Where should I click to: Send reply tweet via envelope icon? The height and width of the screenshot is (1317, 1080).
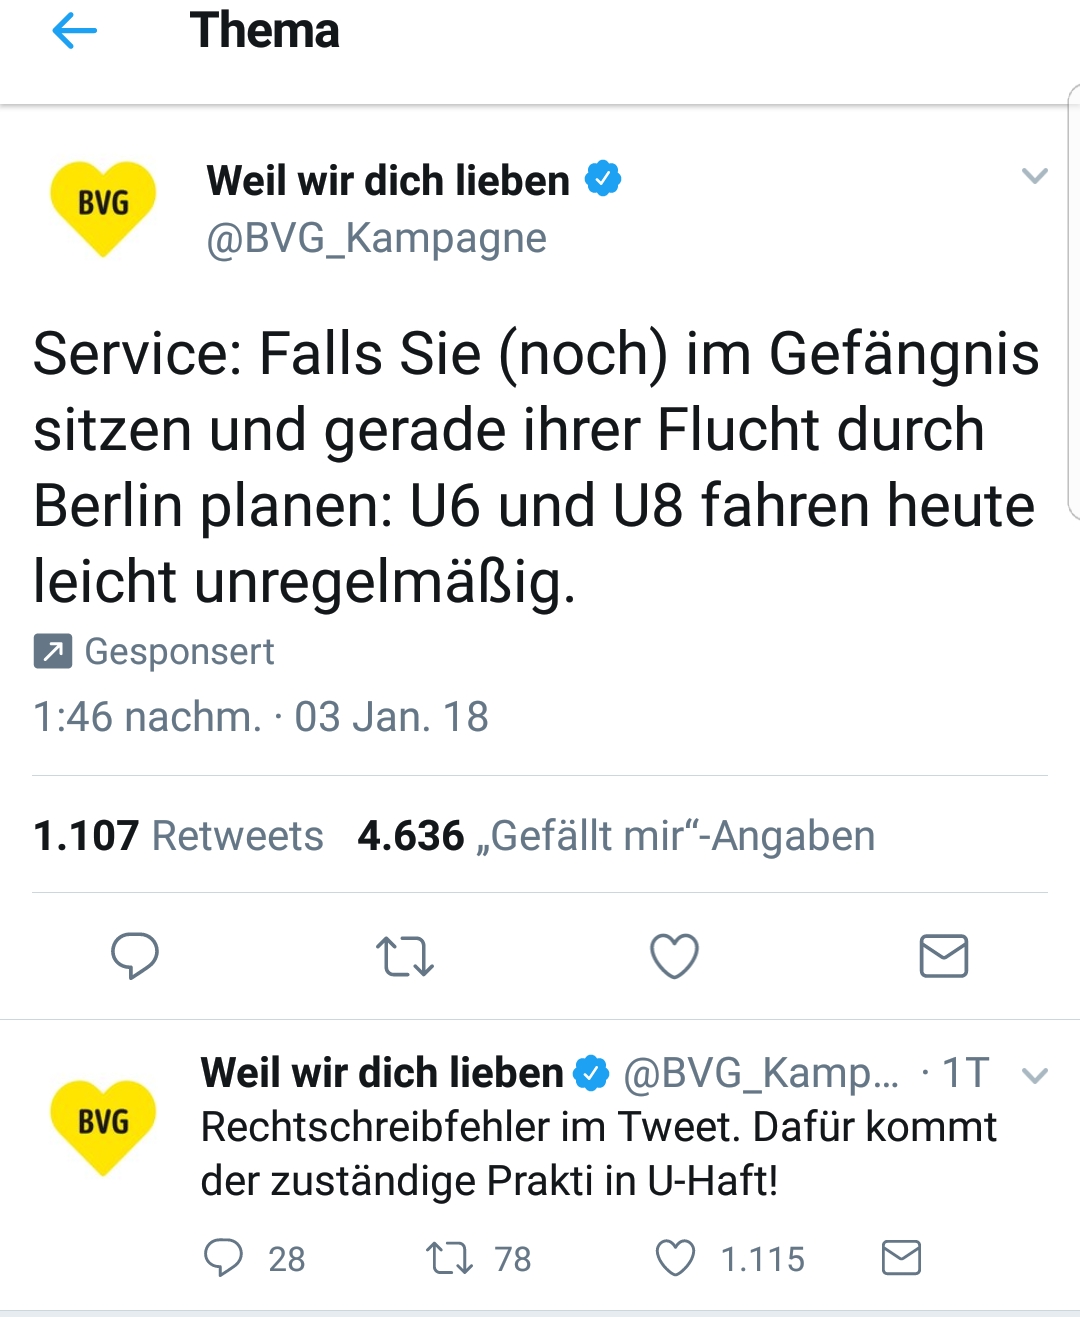point(901,1258)
